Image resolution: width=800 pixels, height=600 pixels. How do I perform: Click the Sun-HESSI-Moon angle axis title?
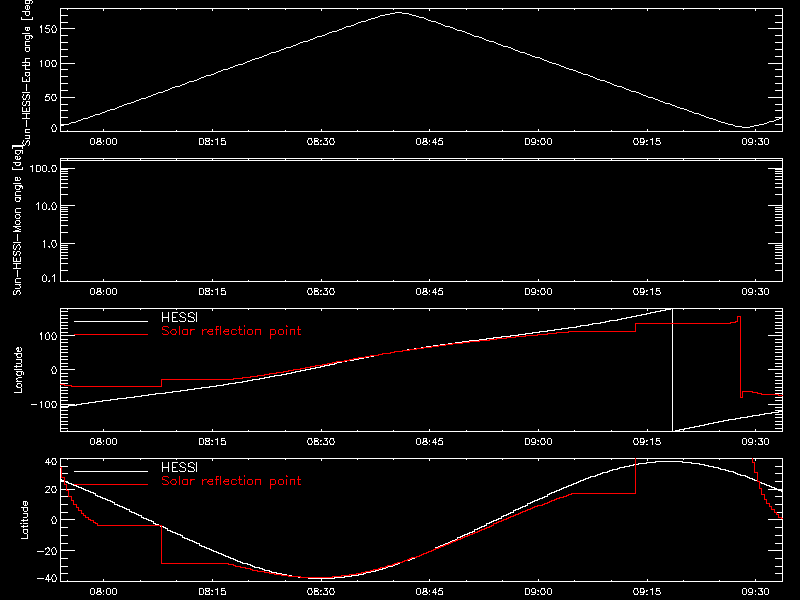coord(17,220)
